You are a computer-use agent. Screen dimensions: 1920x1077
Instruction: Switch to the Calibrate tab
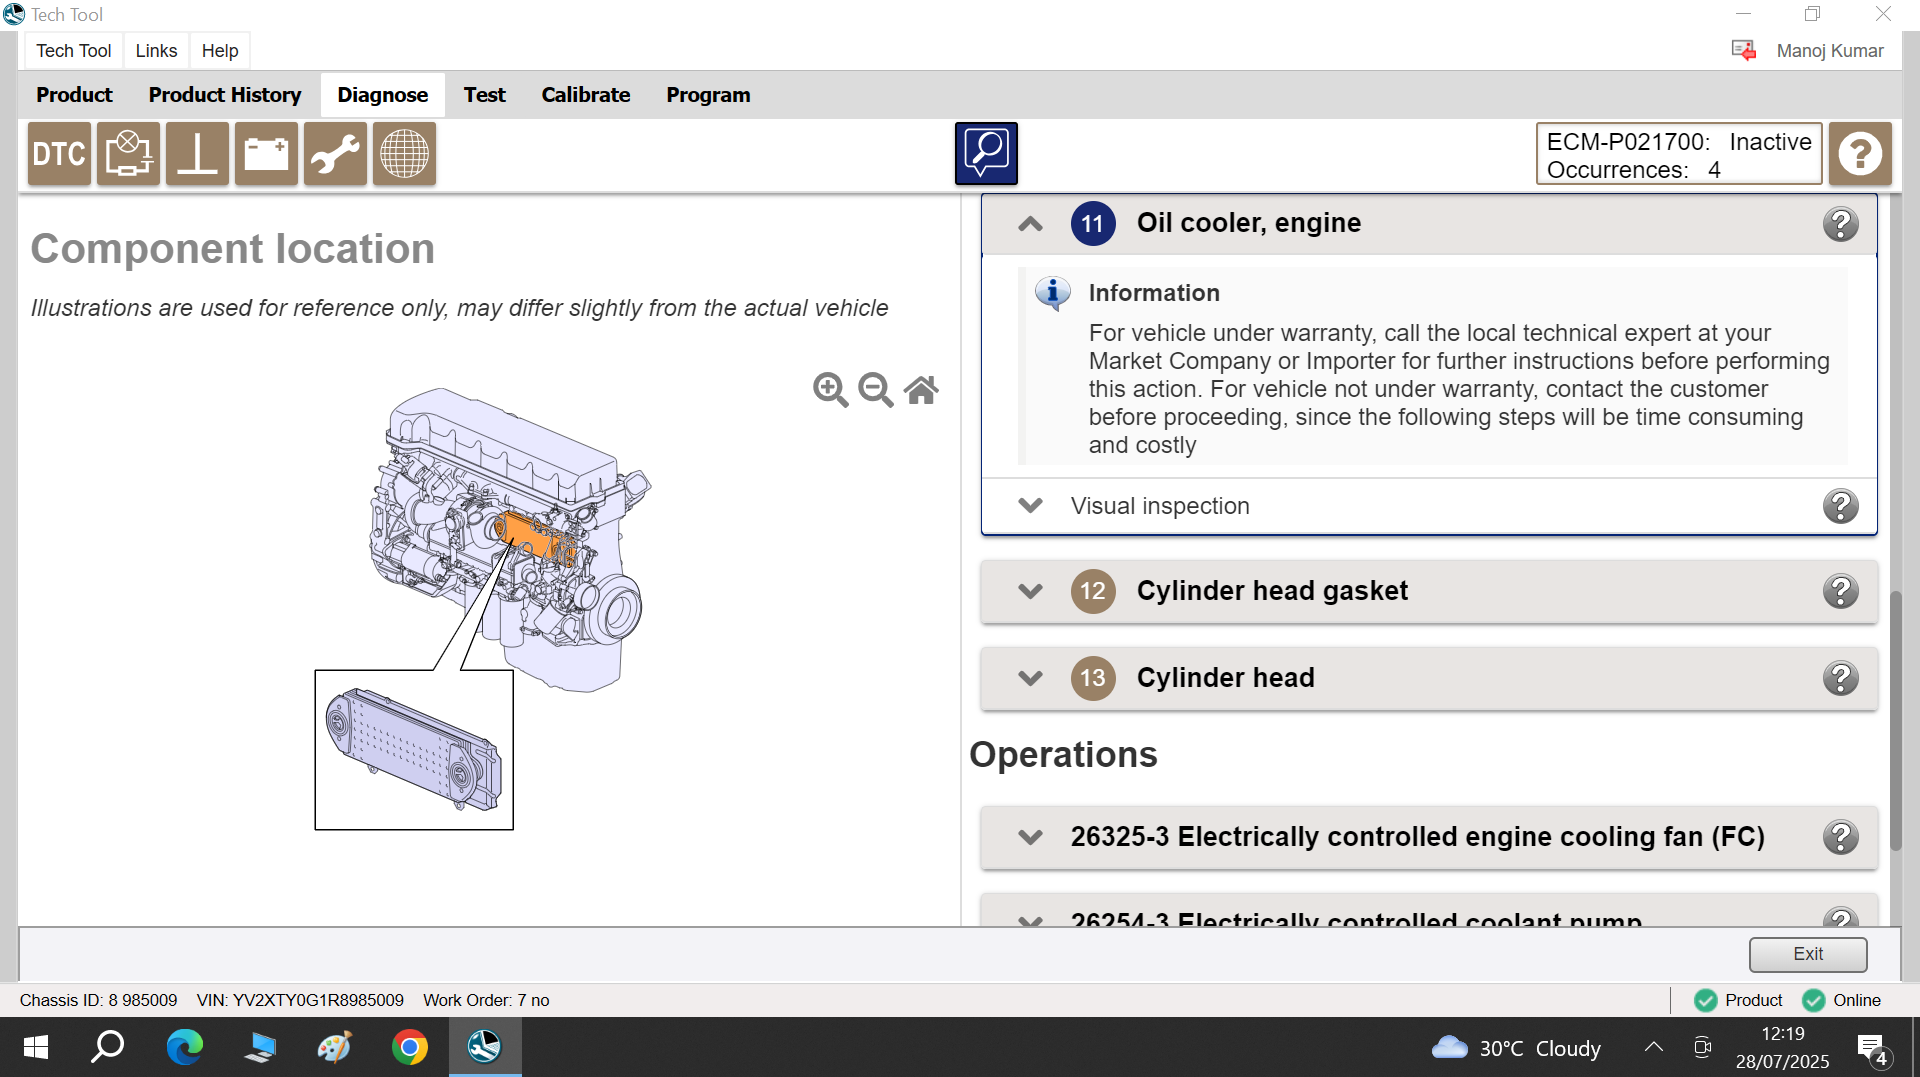tap(585, 95)
